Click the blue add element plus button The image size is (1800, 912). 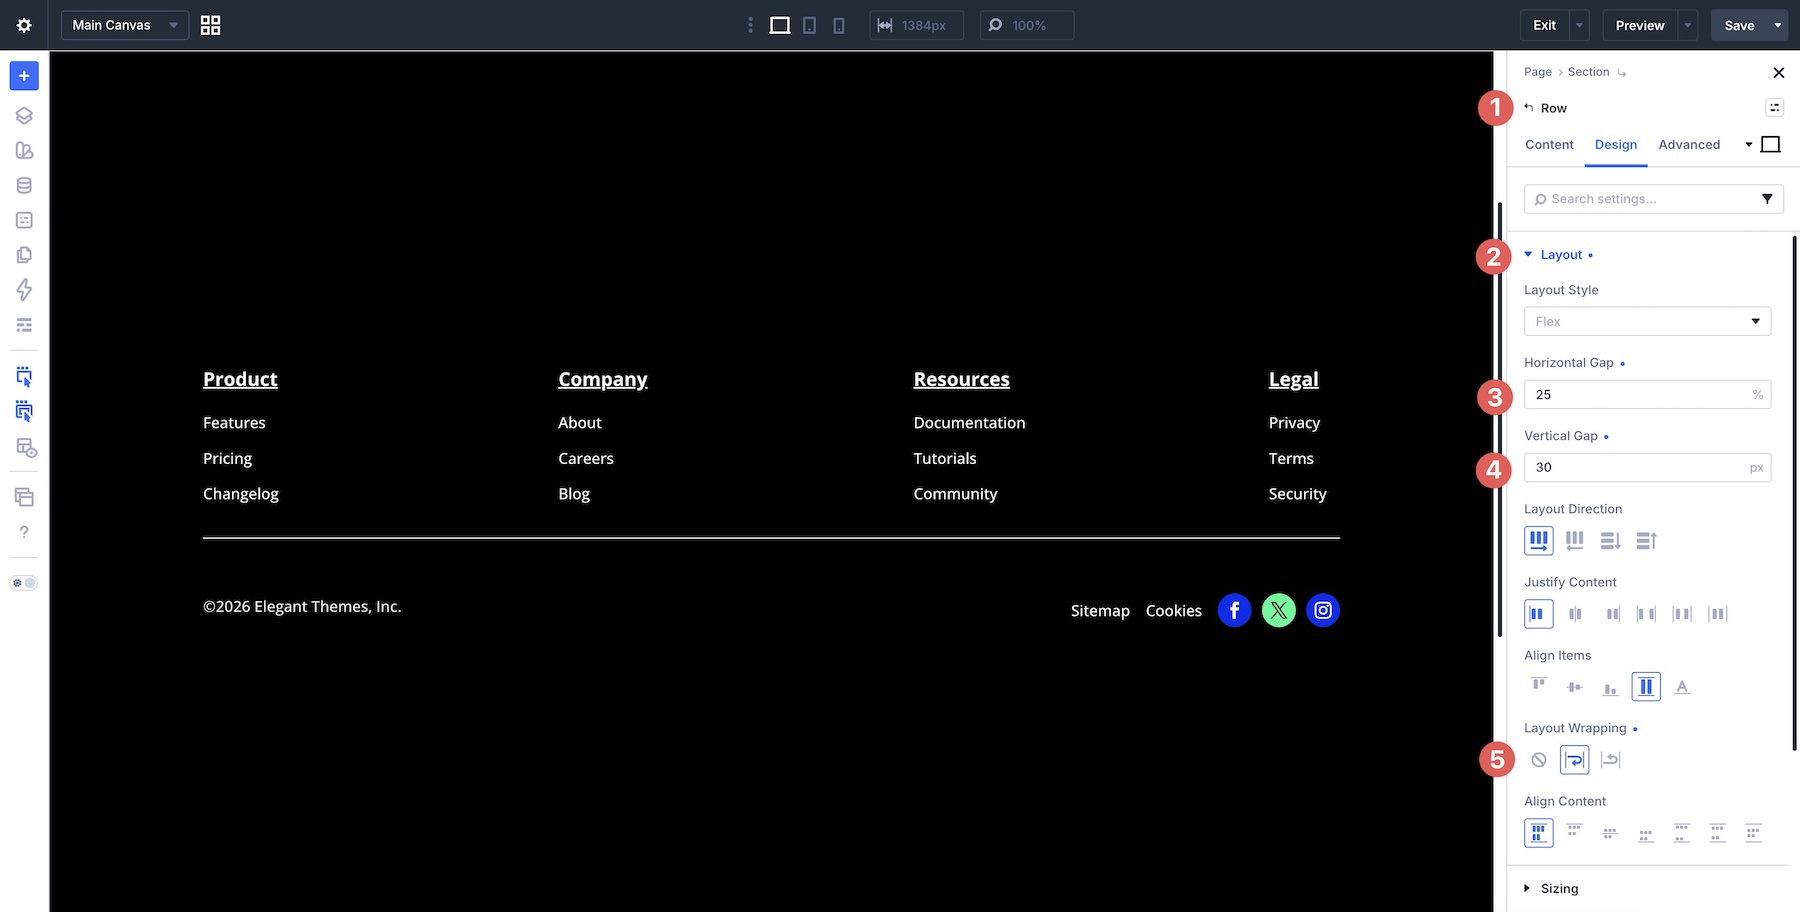24,76
